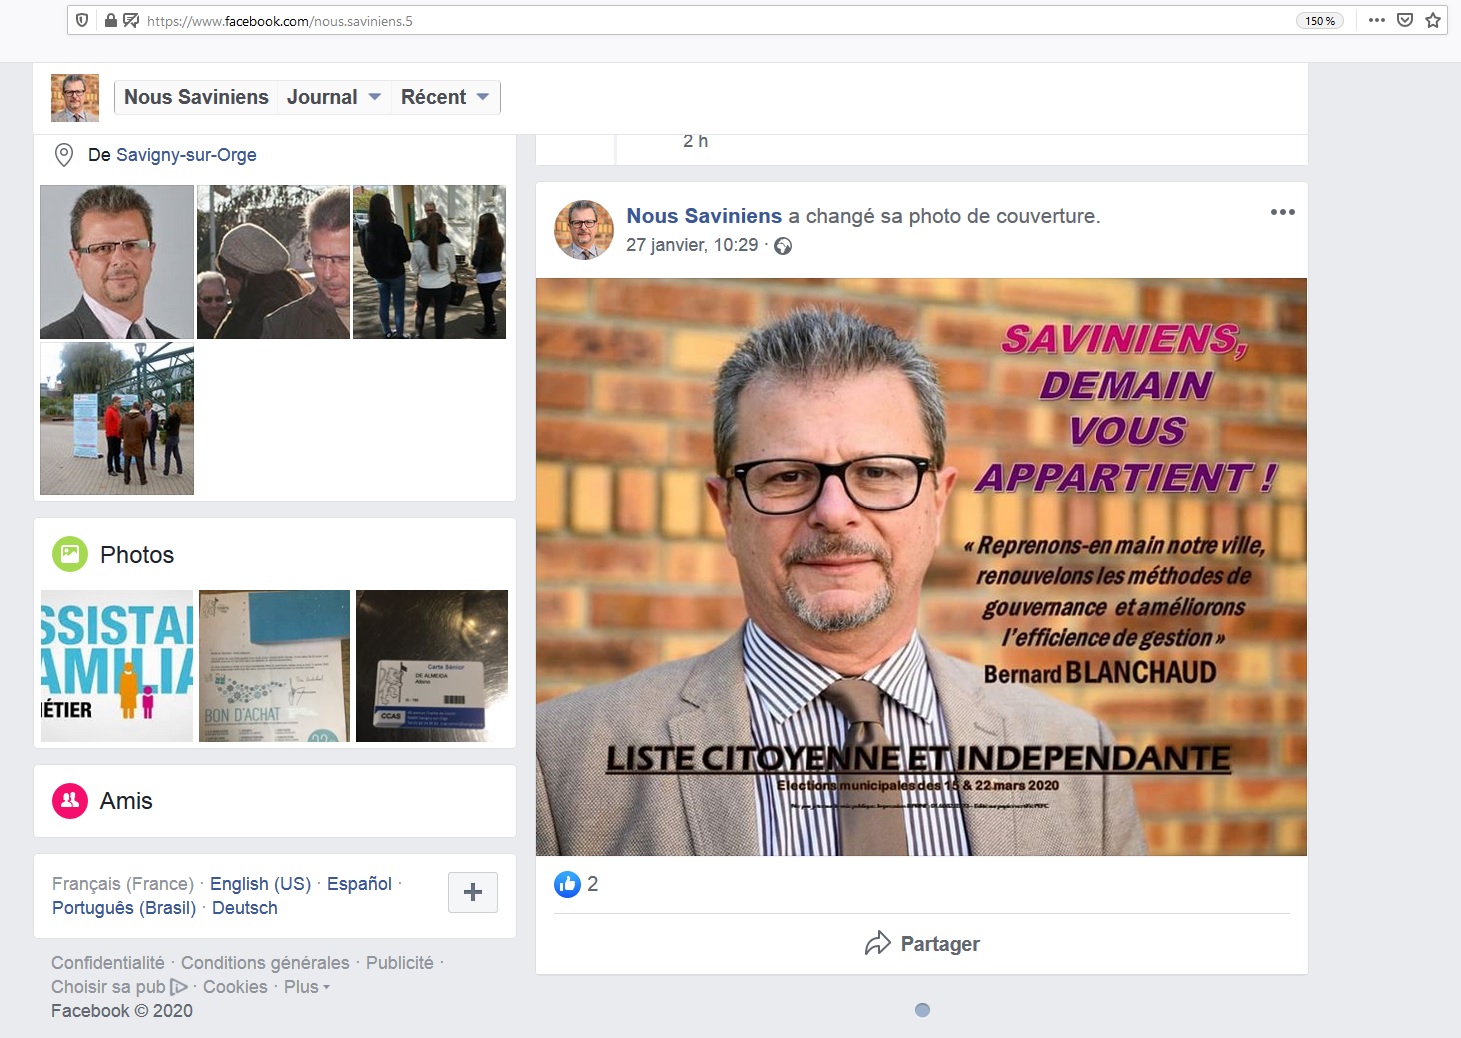This screenshot has width=1461, height=1038.
Task: Click the public globe audience icon
Action: coord(783,246)
